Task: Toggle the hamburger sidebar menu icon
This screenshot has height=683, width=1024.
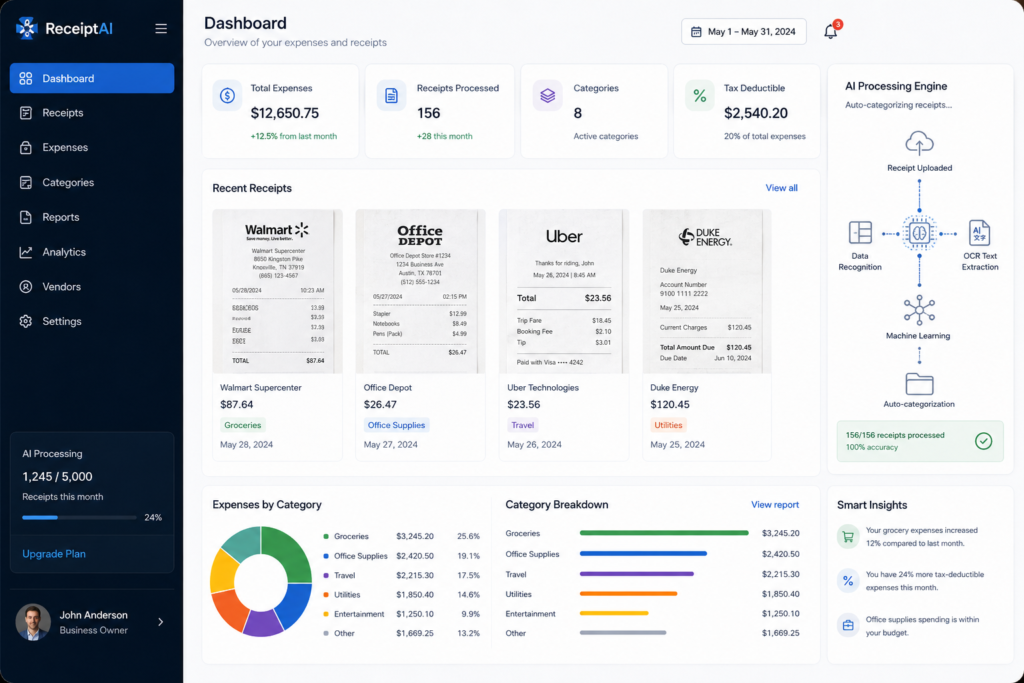Action: pyautogui.click(x=161, y=29)
